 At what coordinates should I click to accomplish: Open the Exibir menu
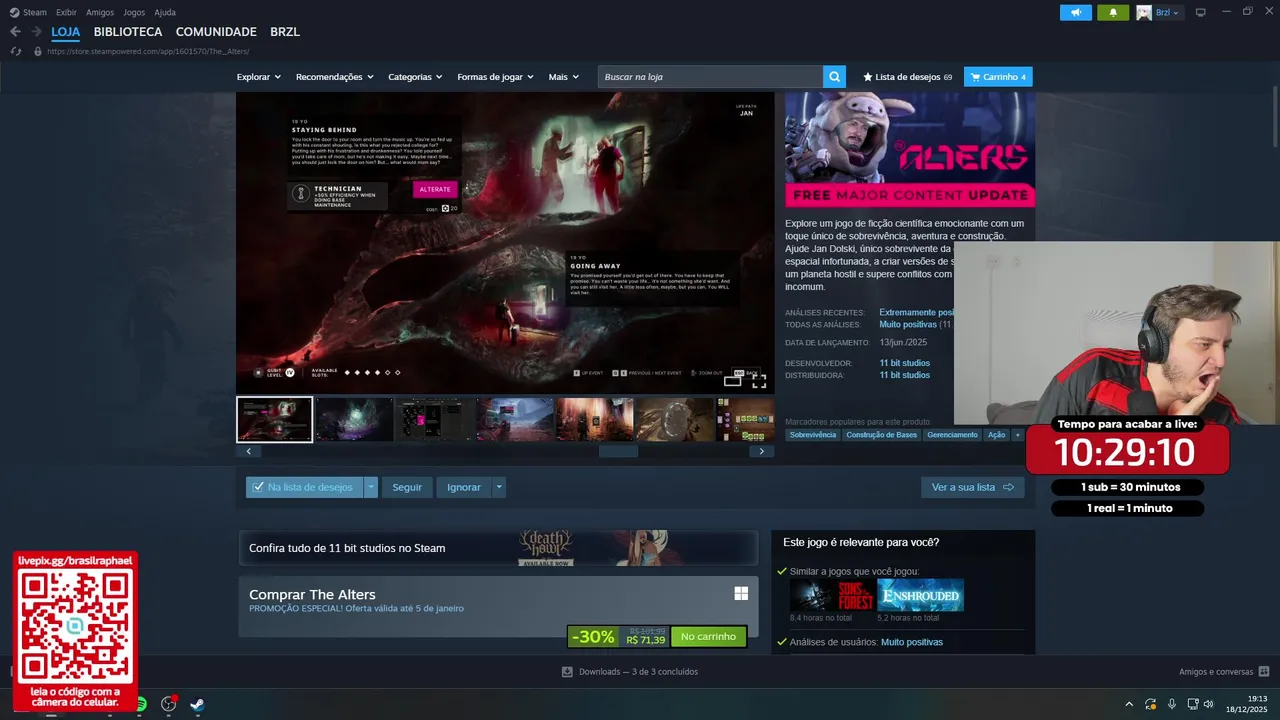point(66,12)
